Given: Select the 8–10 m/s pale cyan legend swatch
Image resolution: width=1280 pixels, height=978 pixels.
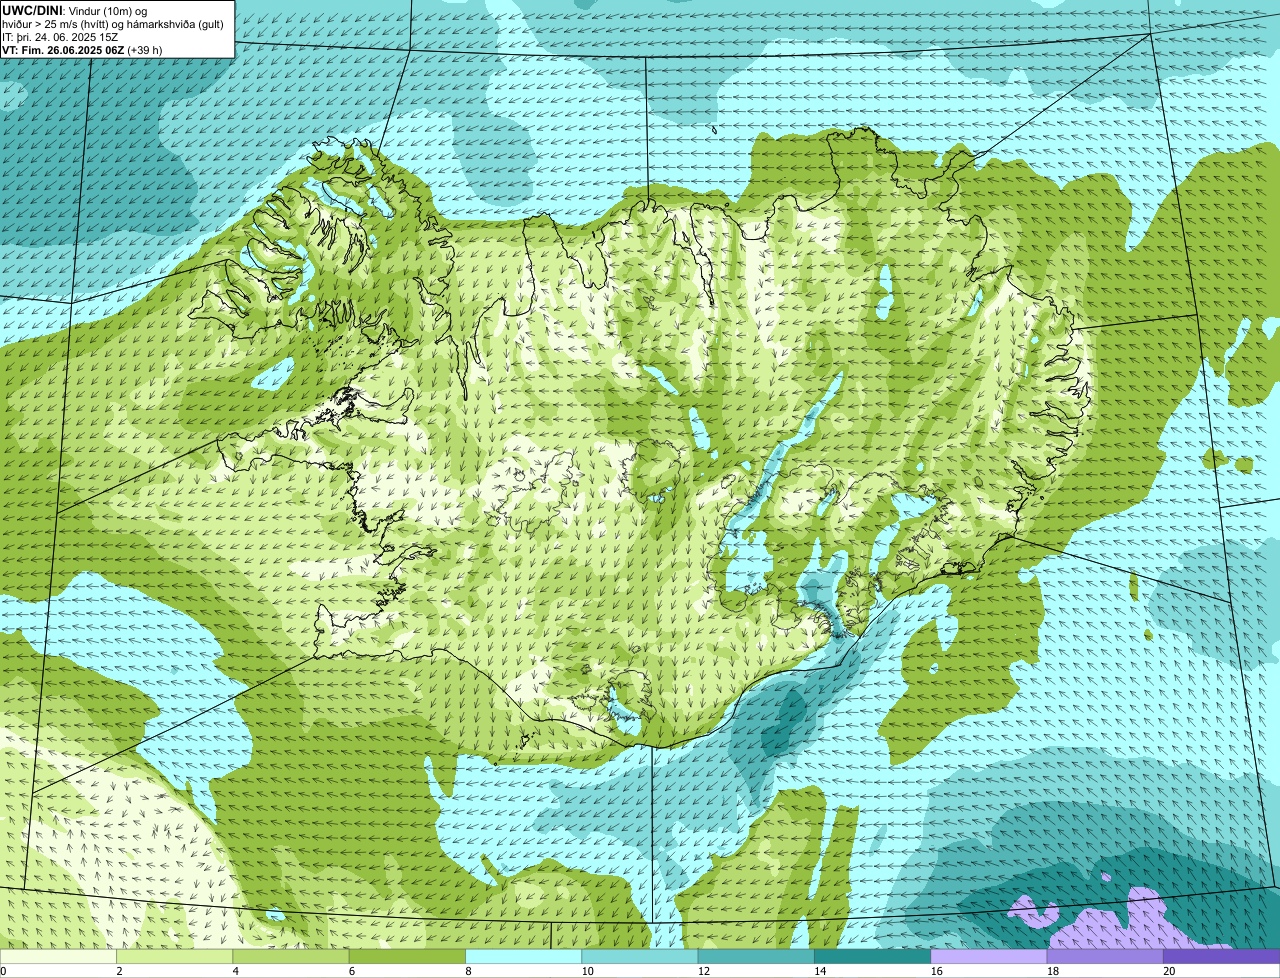Looking at the screenshot, I should pos(524,957).
